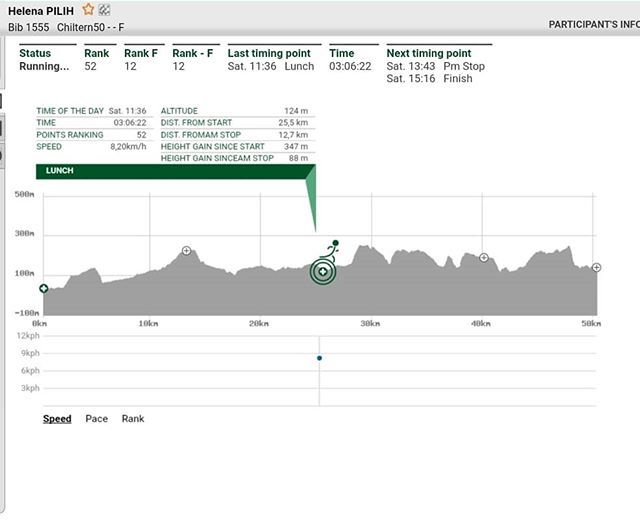Select the Finish marker at 50km
This screenshot has width=640, height=522.
(596, 267)
